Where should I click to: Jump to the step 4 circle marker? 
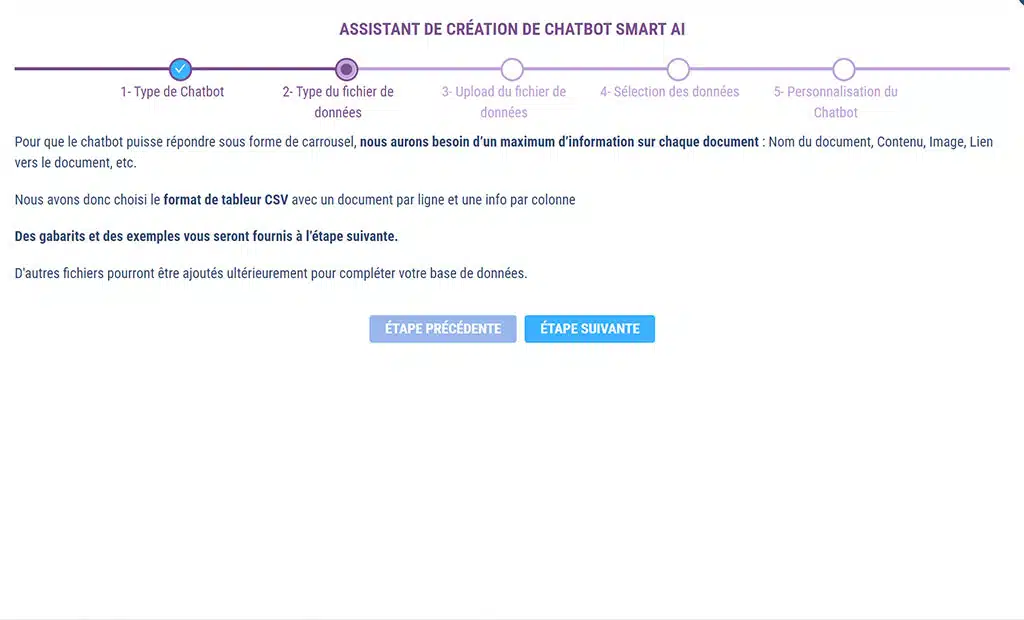pos(678,69)
